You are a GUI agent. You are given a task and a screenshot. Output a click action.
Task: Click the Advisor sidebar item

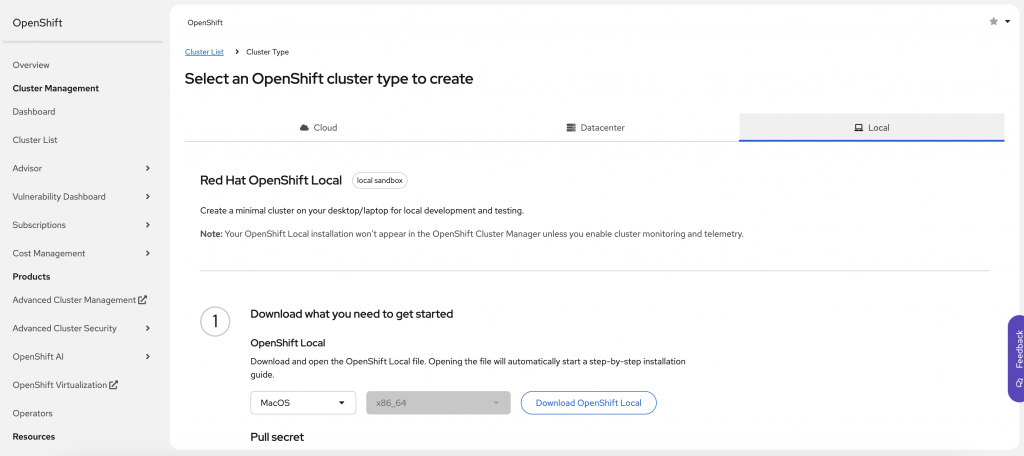point(27,169)
